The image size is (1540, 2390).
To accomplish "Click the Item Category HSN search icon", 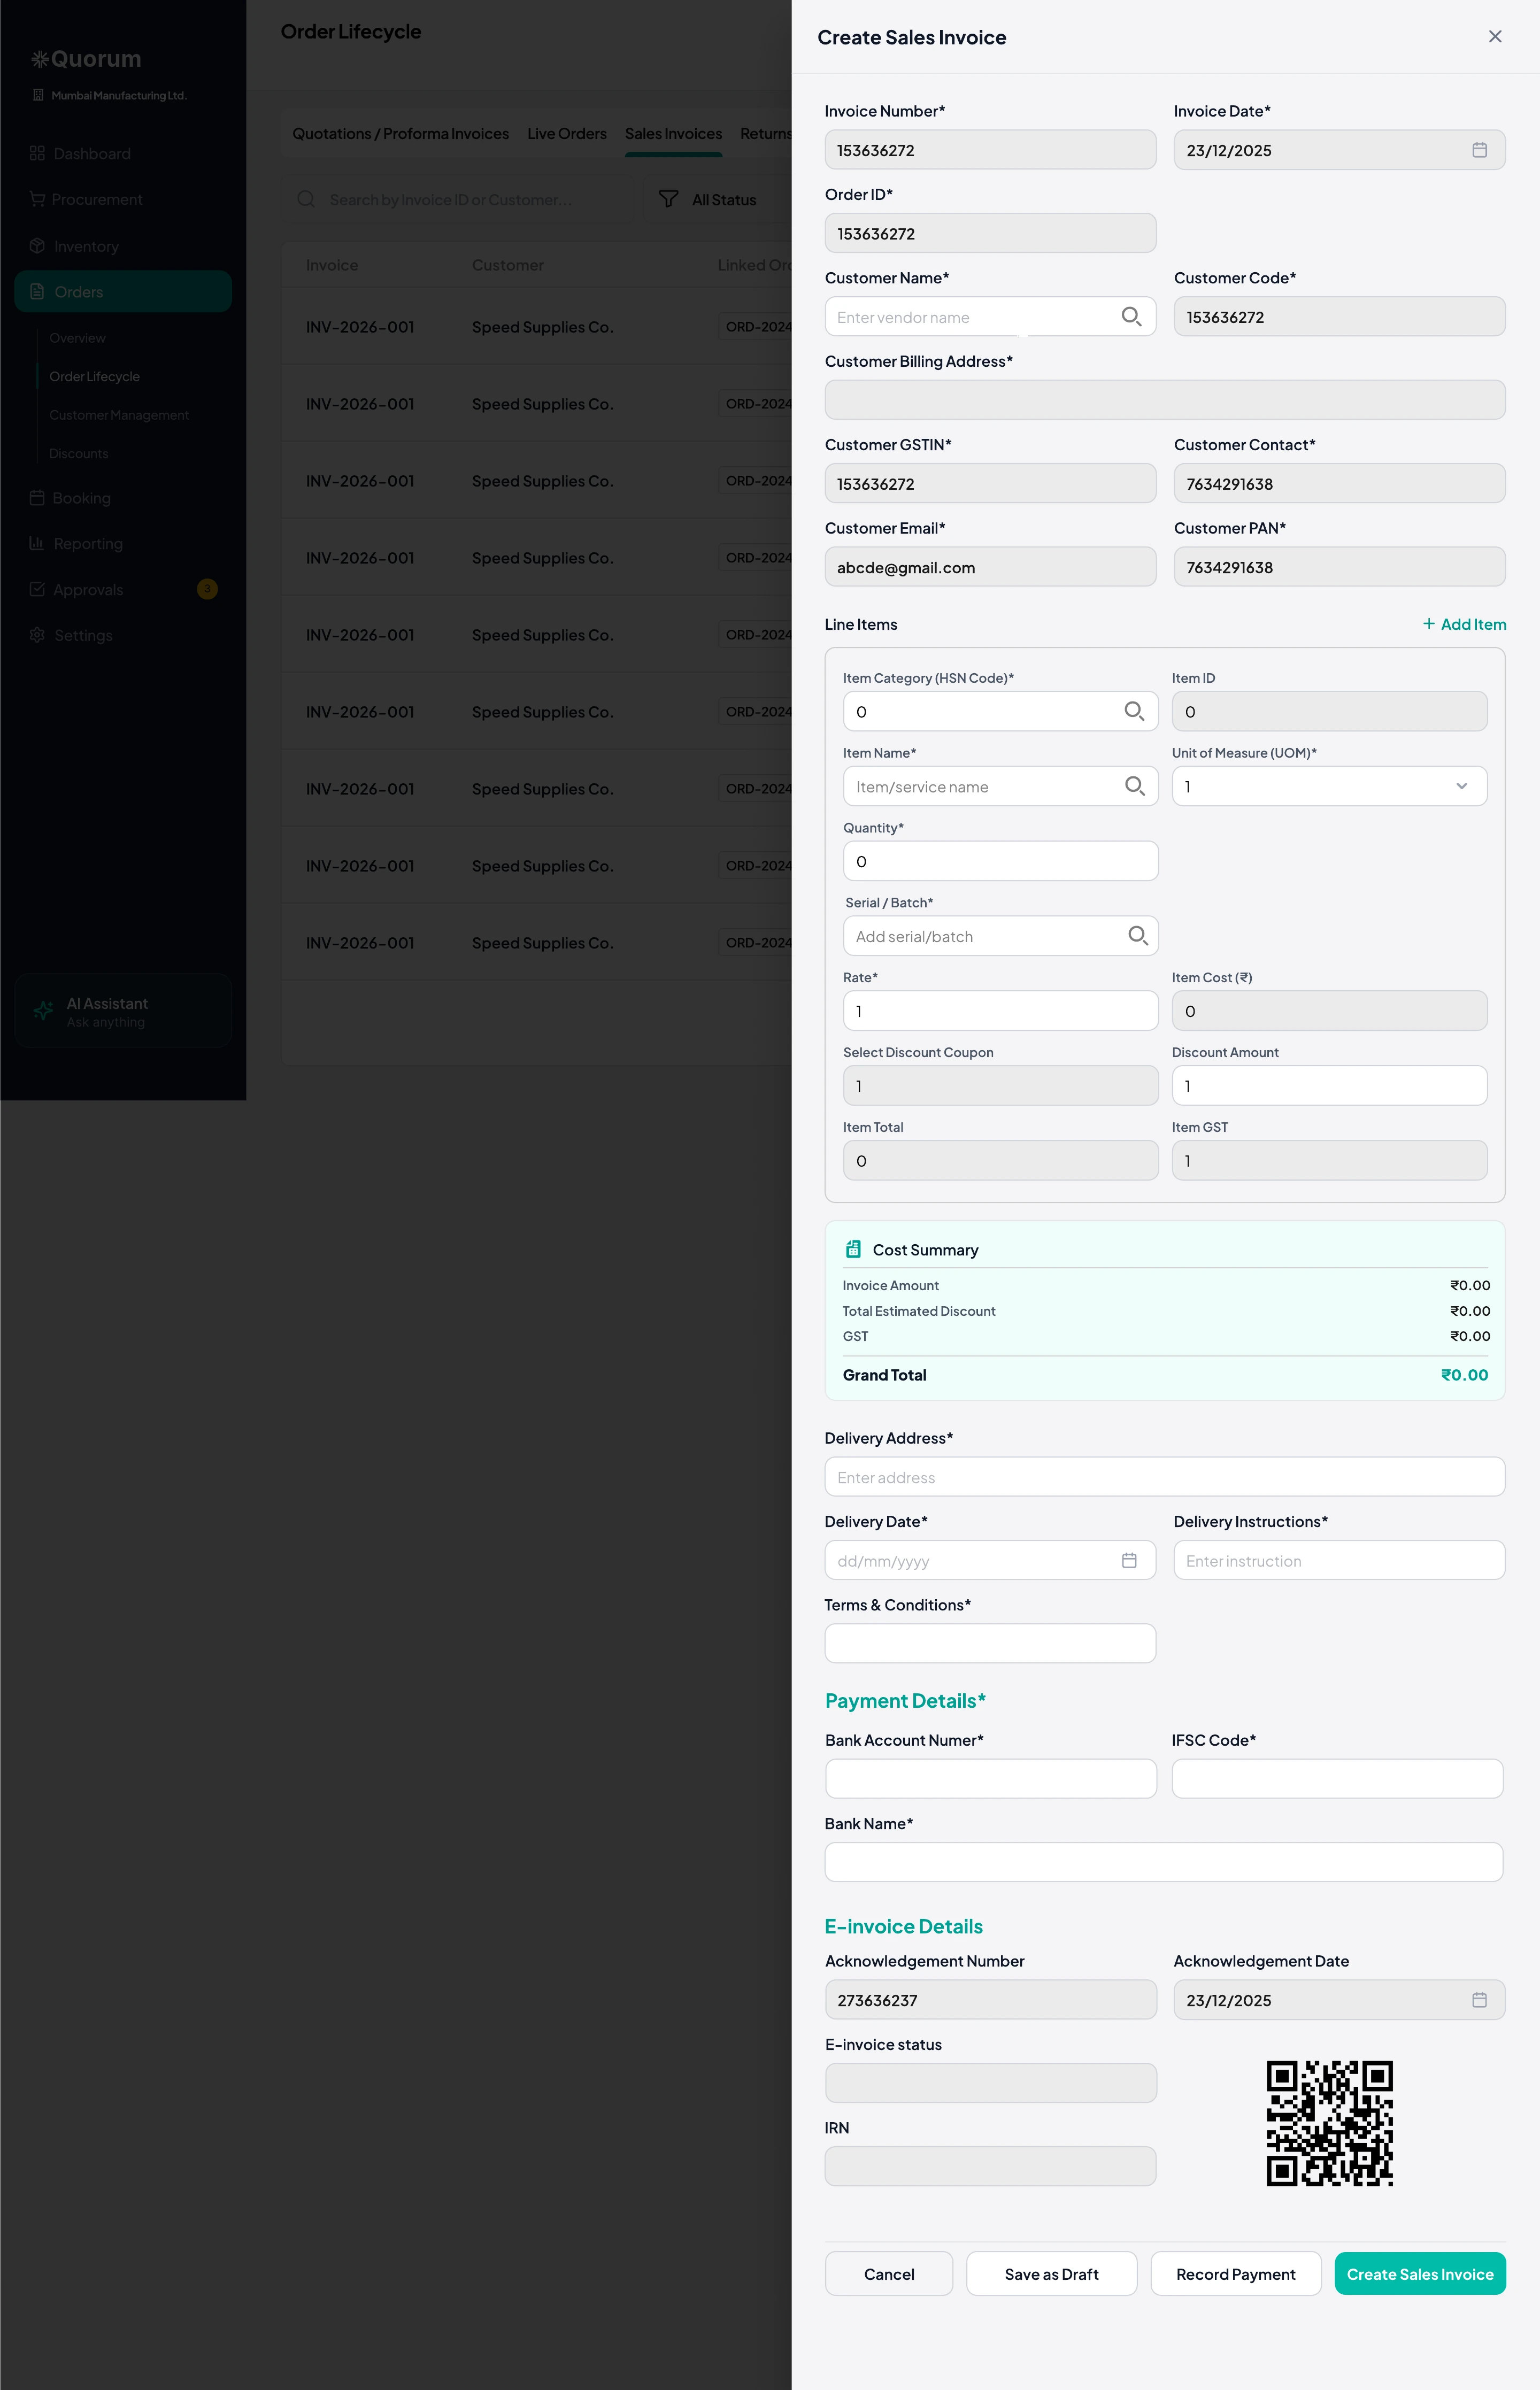I will pos(1134,711).
